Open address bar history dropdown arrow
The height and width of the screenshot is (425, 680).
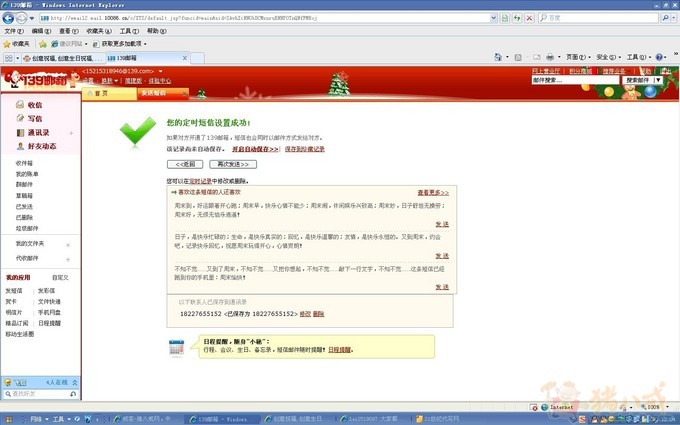coord(493,18)
